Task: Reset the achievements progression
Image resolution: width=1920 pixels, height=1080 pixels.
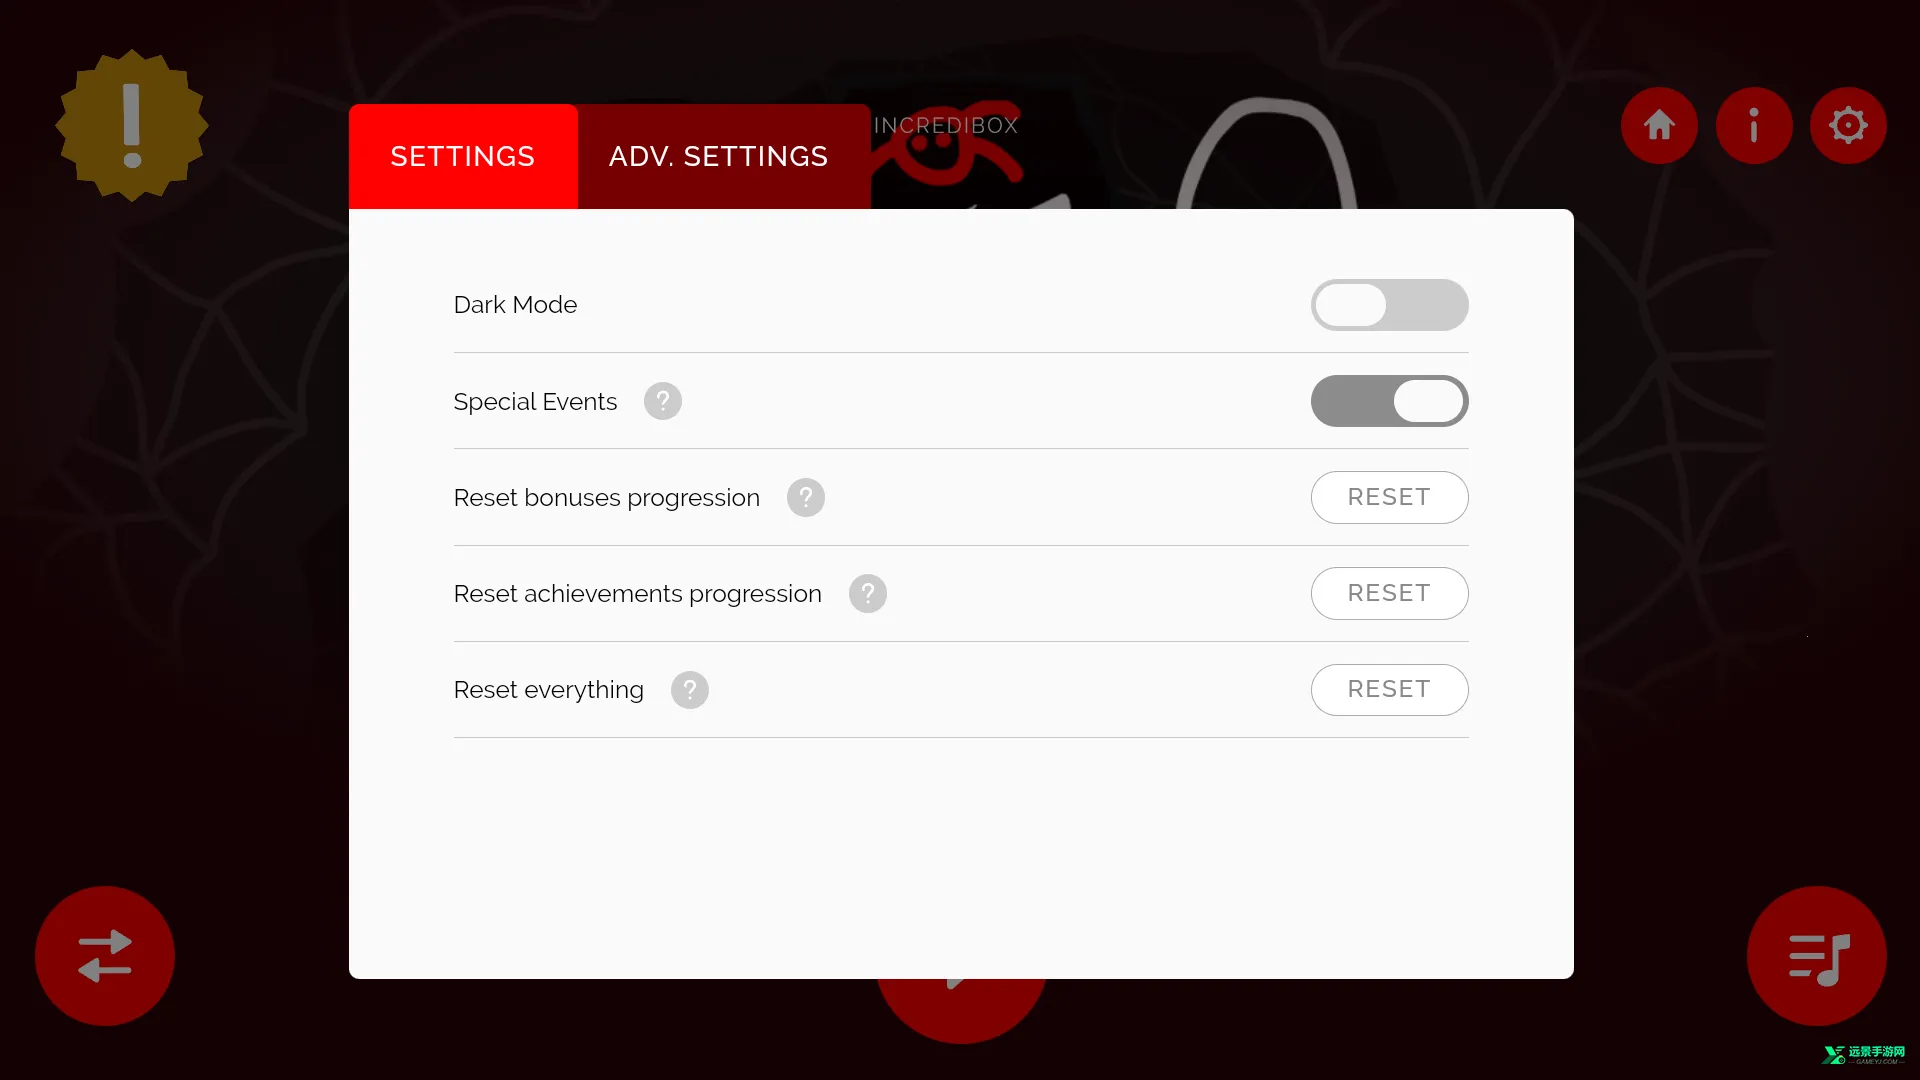Action: tap(1390, 593)
